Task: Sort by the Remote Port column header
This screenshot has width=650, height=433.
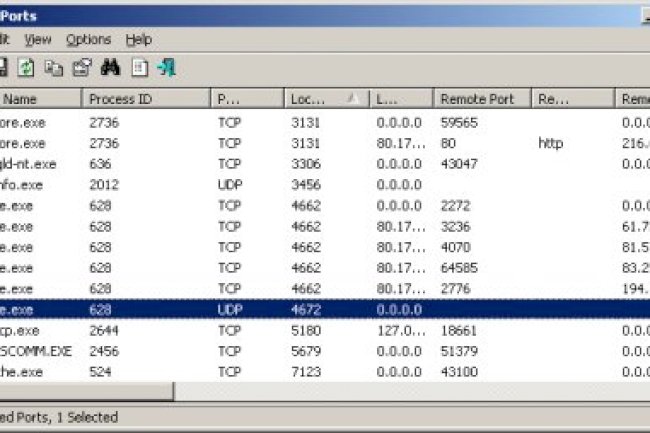Action: (x=482, y=99)
